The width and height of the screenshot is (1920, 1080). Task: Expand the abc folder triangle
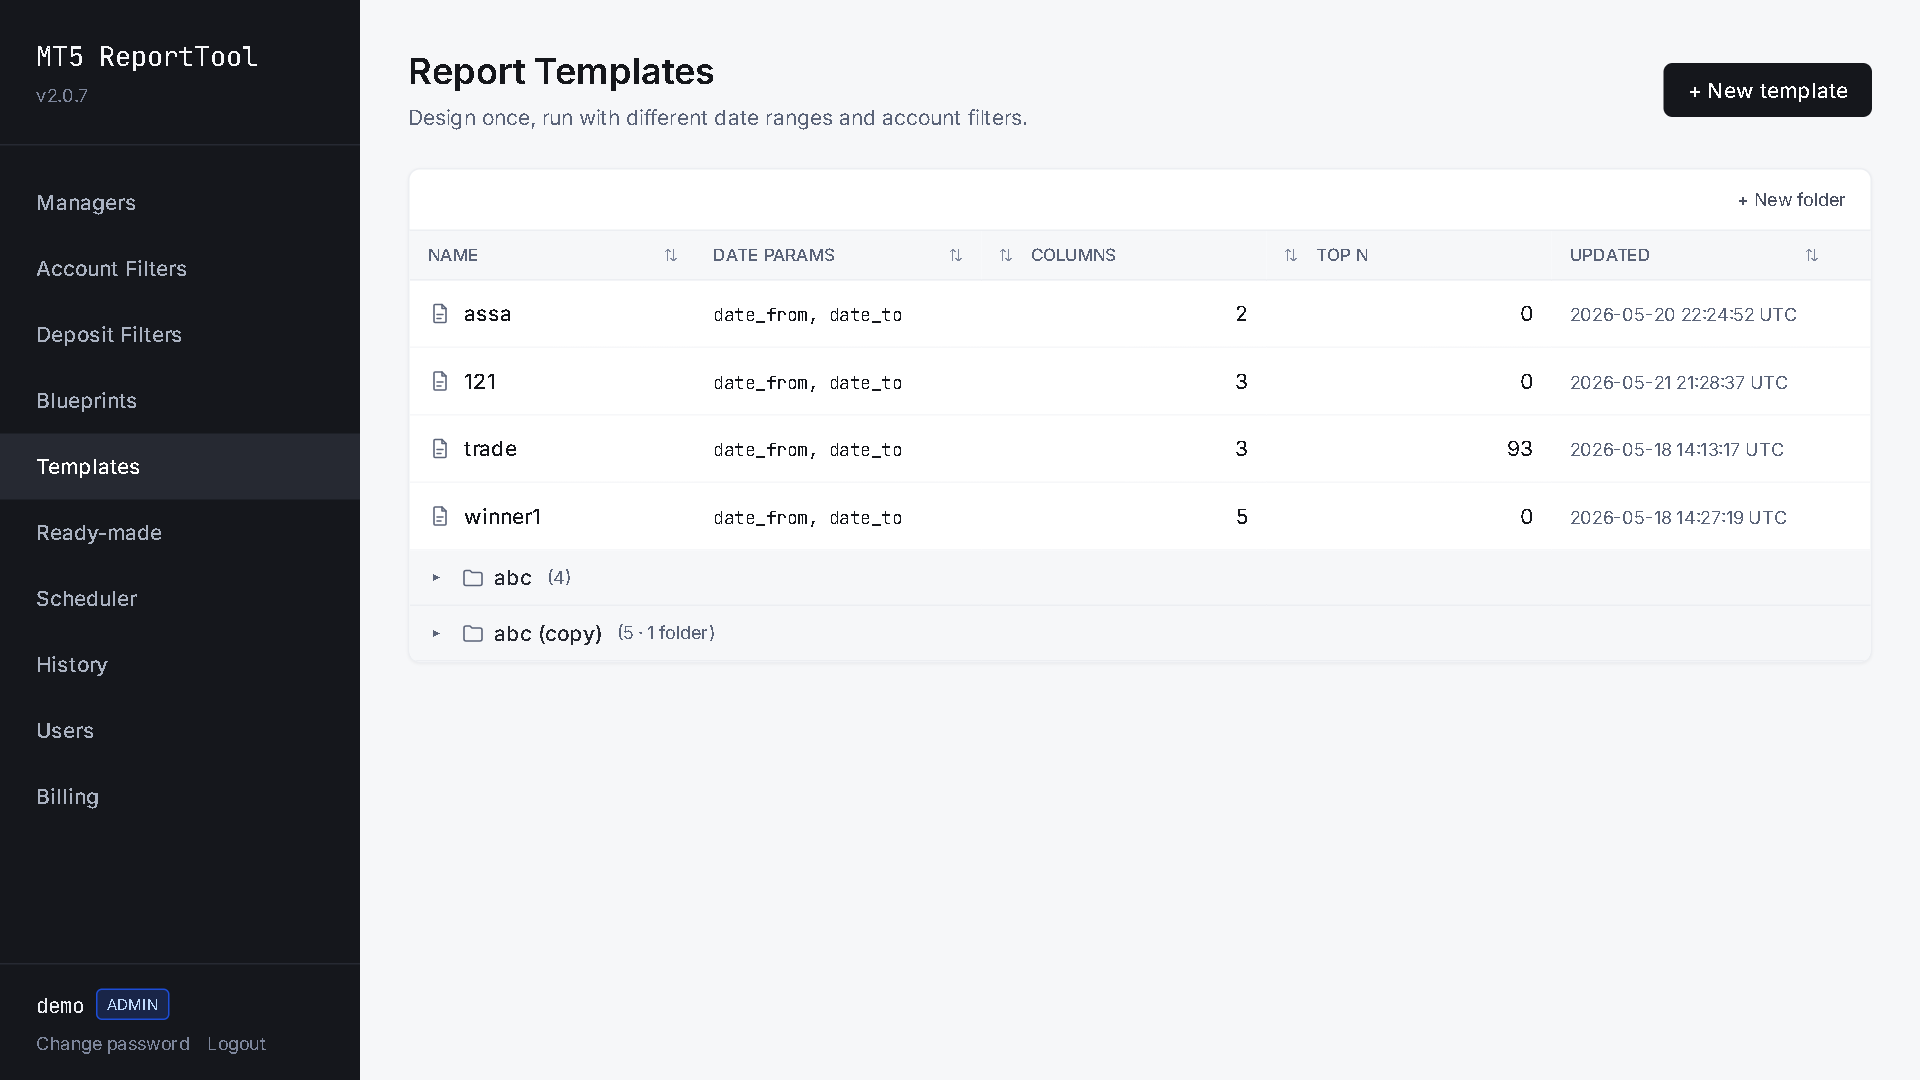coord(436,578)
